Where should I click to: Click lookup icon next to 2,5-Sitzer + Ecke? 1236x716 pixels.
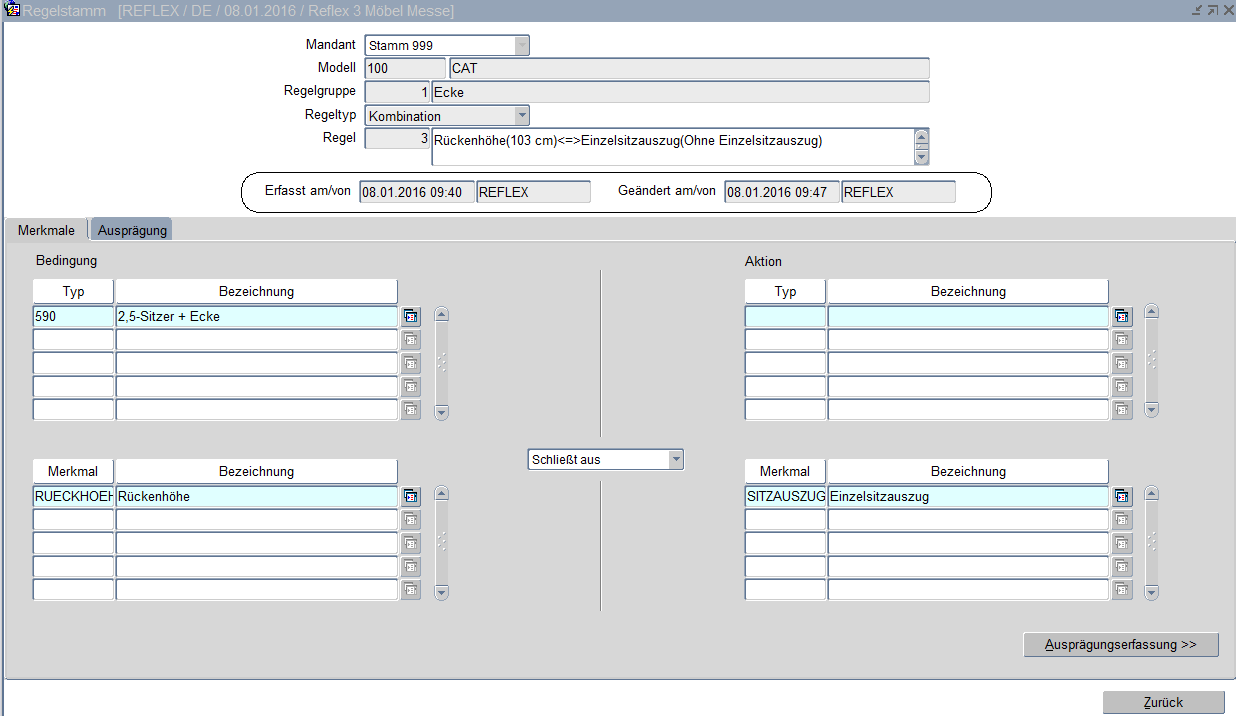point(411,316)
